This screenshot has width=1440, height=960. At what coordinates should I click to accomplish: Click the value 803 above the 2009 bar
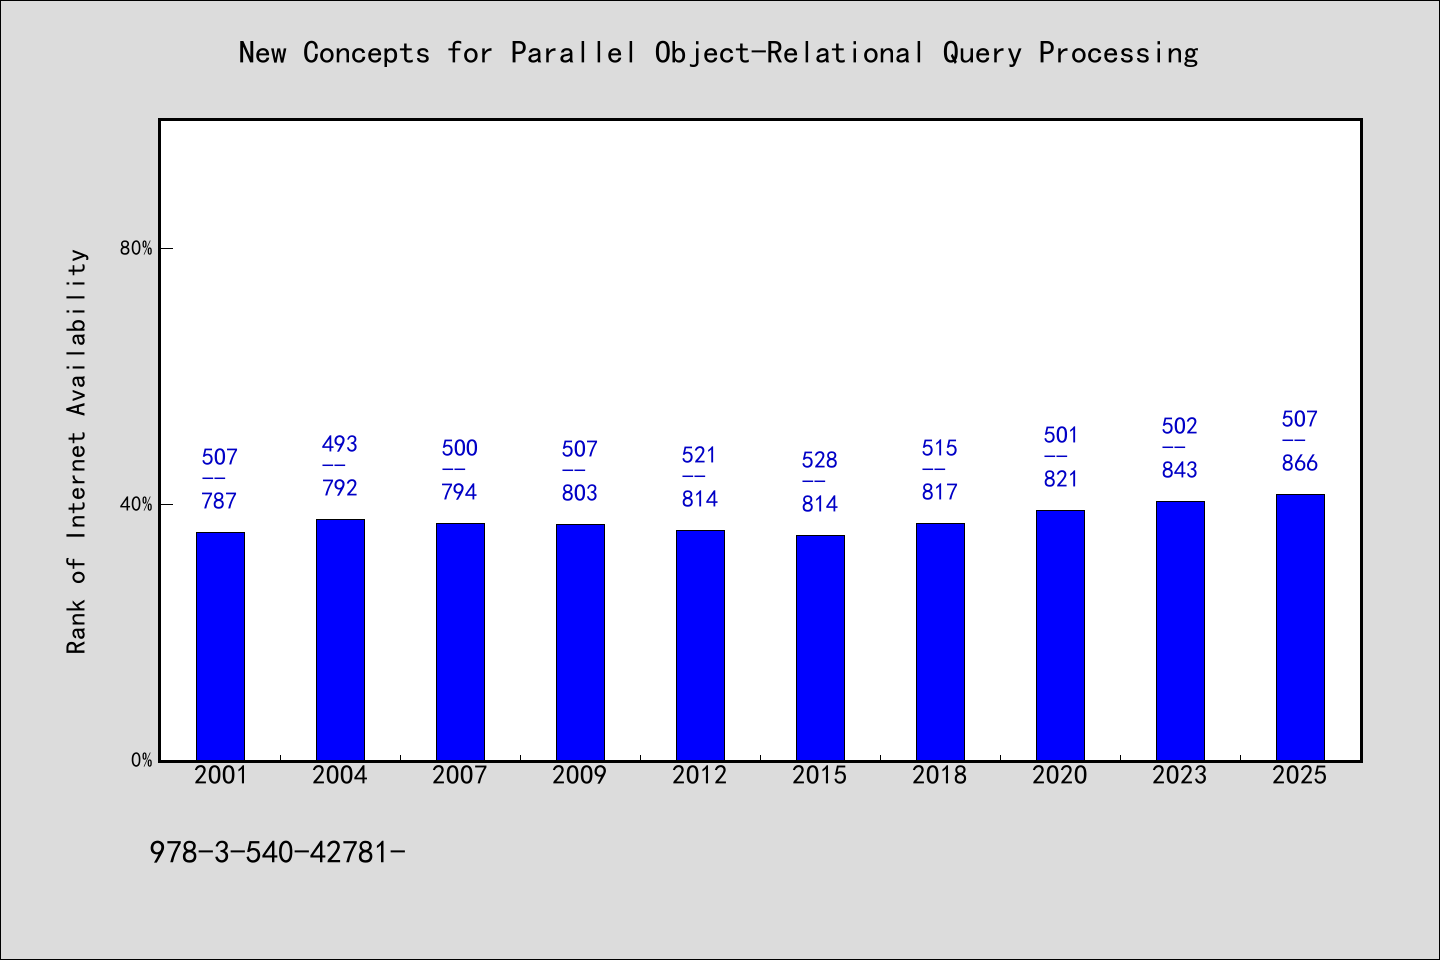(x=580, y=493)
